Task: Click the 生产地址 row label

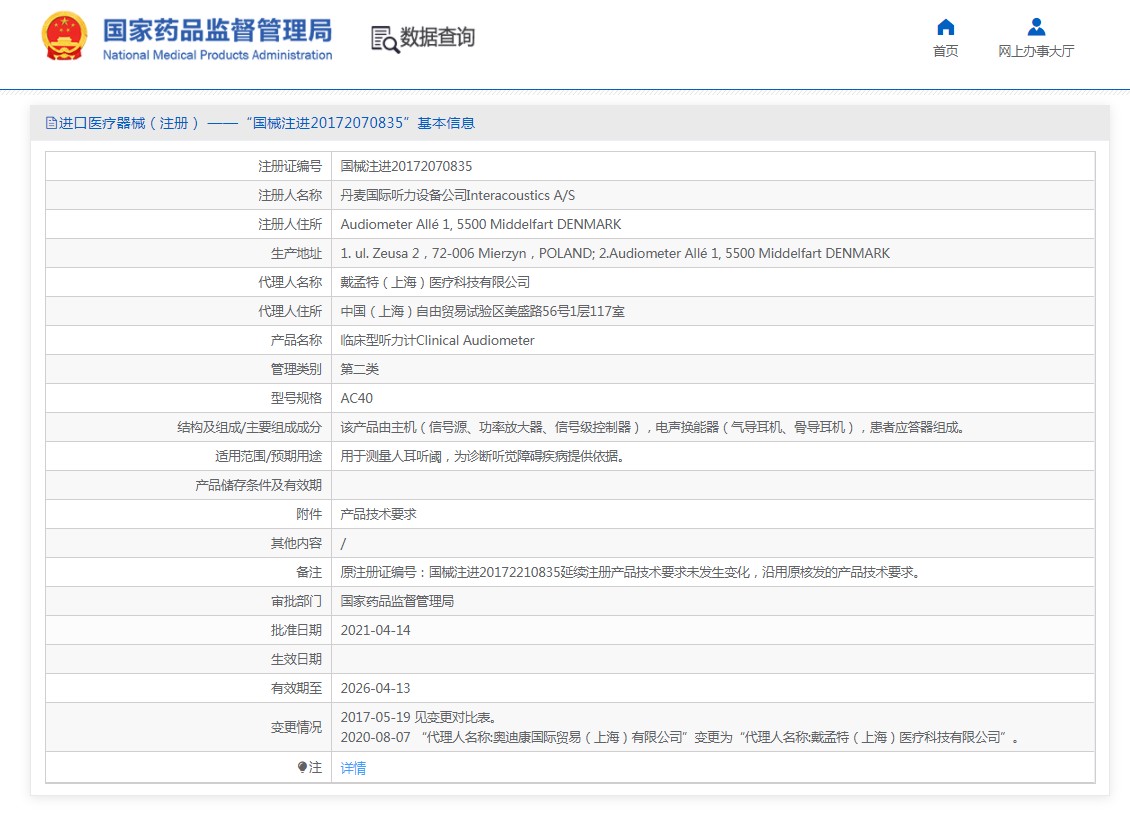Action: [296, 253]
